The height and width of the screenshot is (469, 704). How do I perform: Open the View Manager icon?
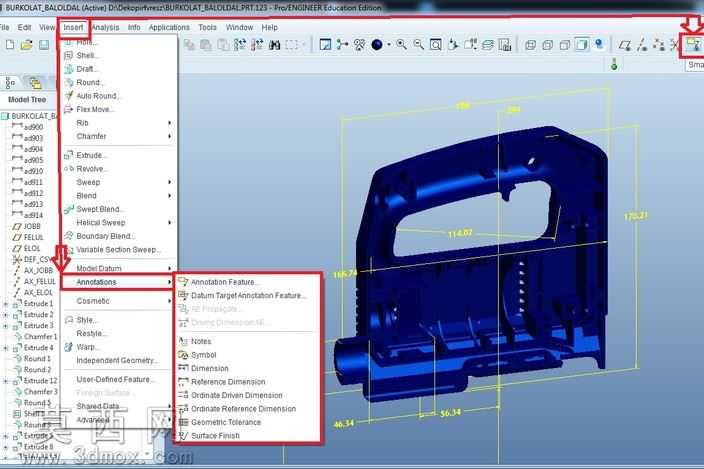pos(505,45)
